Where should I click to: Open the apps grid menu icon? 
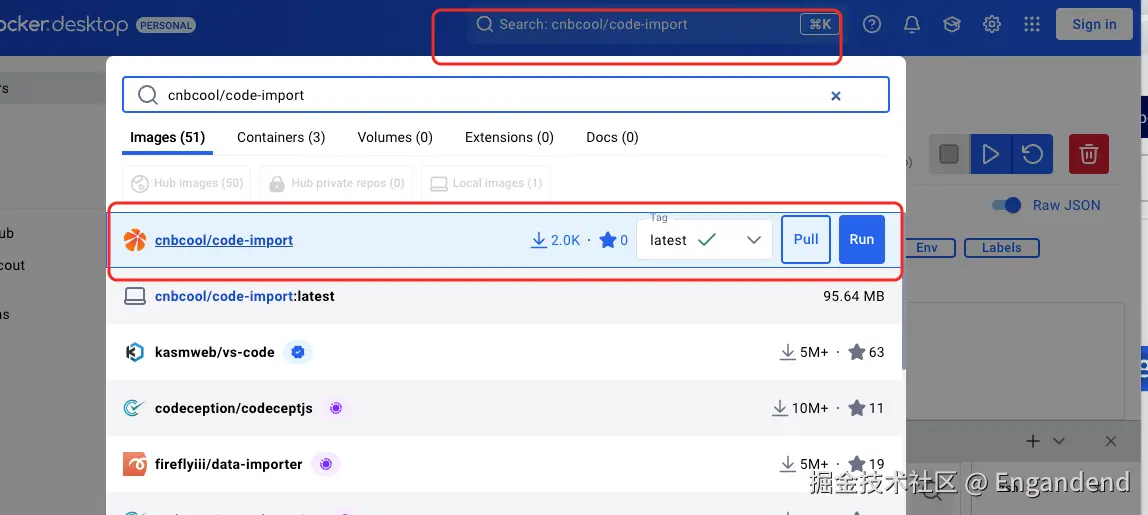[1032, 24]
